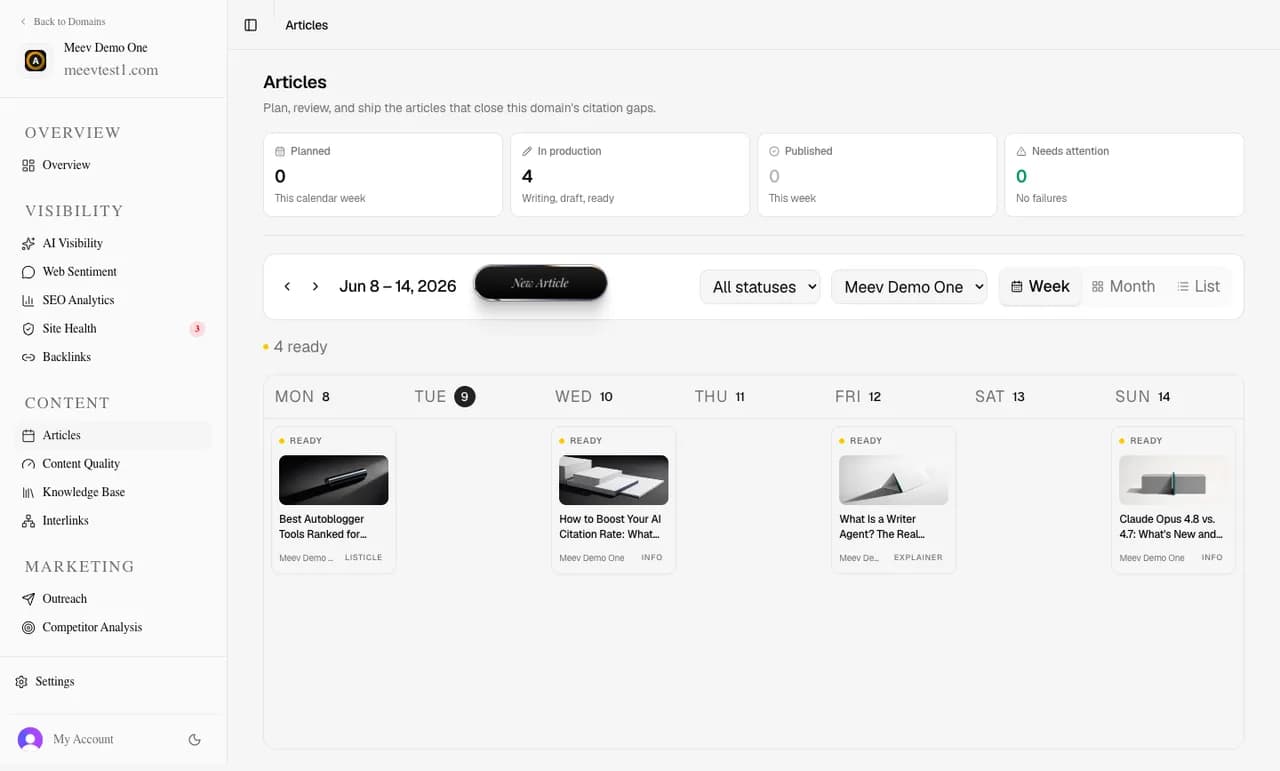
Task: Click the Backlinks chain icon
Action: [x=28, y=357]
